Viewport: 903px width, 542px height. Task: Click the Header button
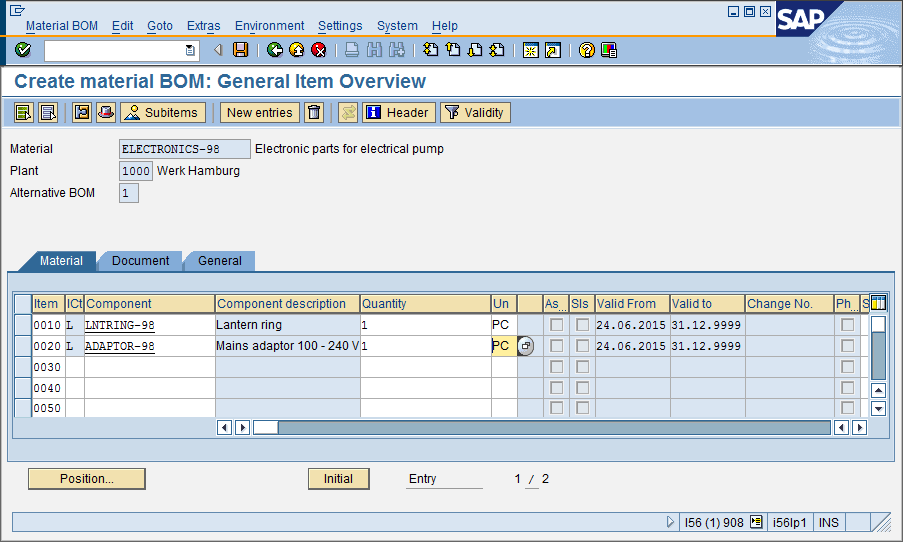pyautogui.click(x=399, y=112)
